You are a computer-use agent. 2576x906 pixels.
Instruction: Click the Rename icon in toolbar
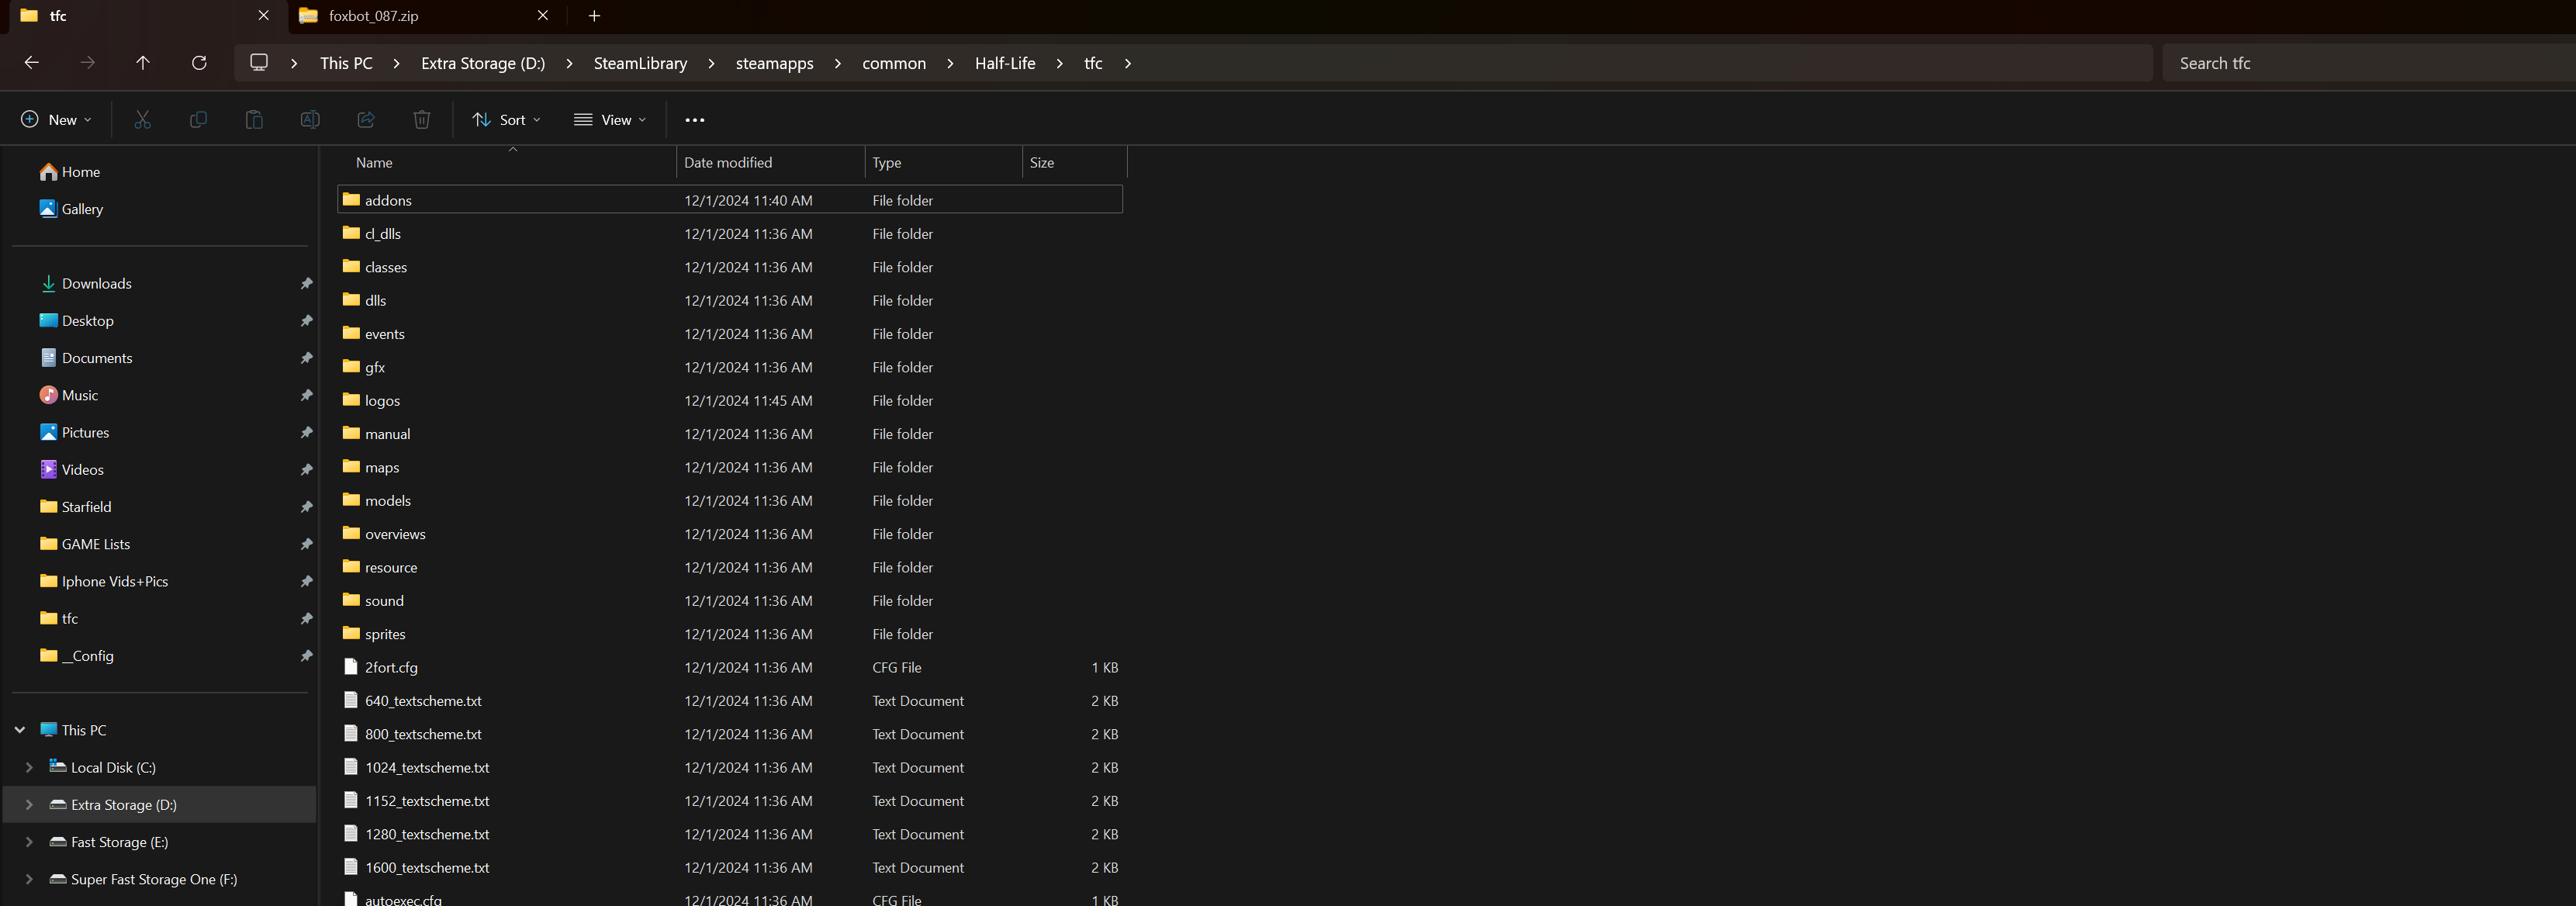pos(310,120)
